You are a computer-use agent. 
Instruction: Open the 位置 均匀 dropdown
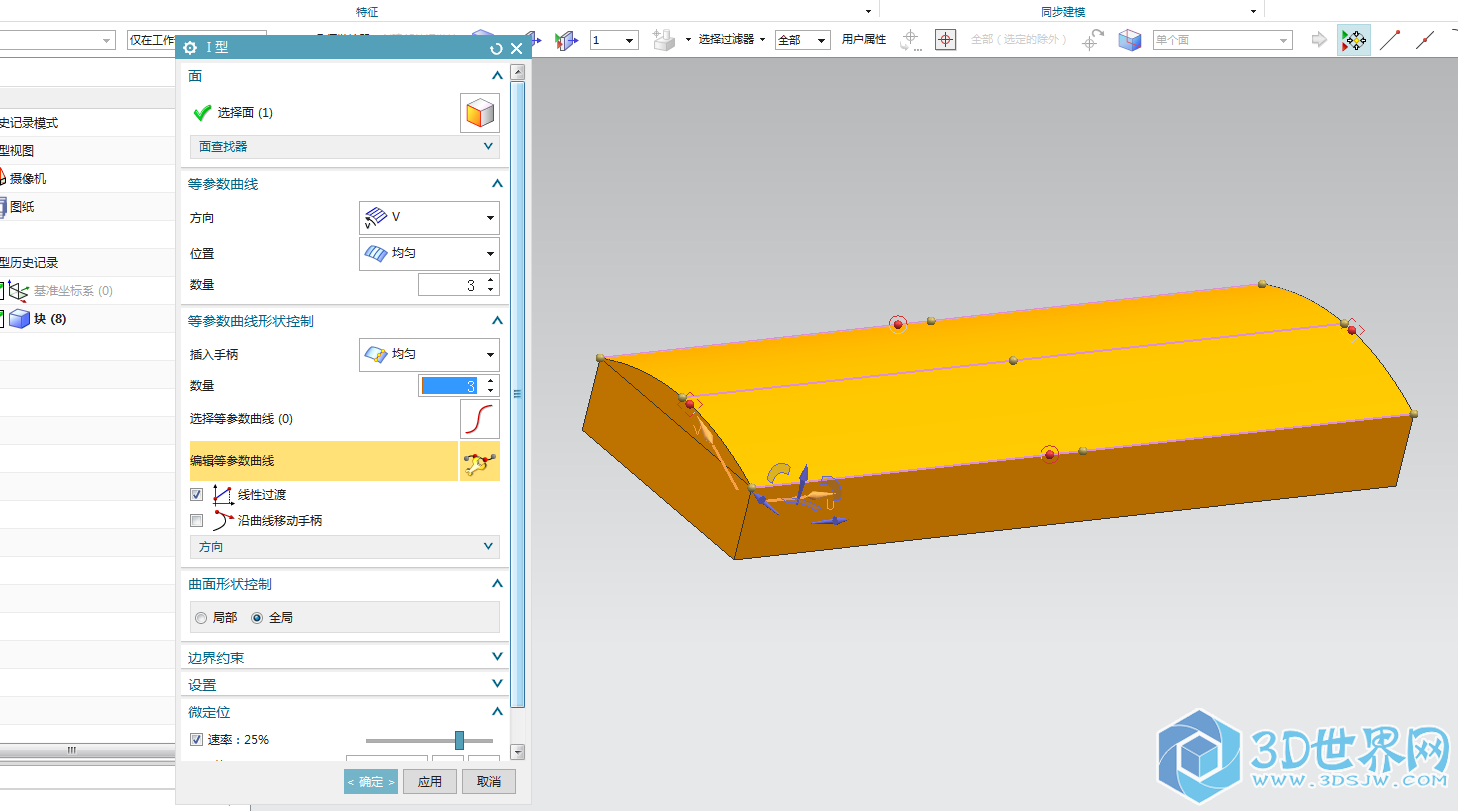429,254
